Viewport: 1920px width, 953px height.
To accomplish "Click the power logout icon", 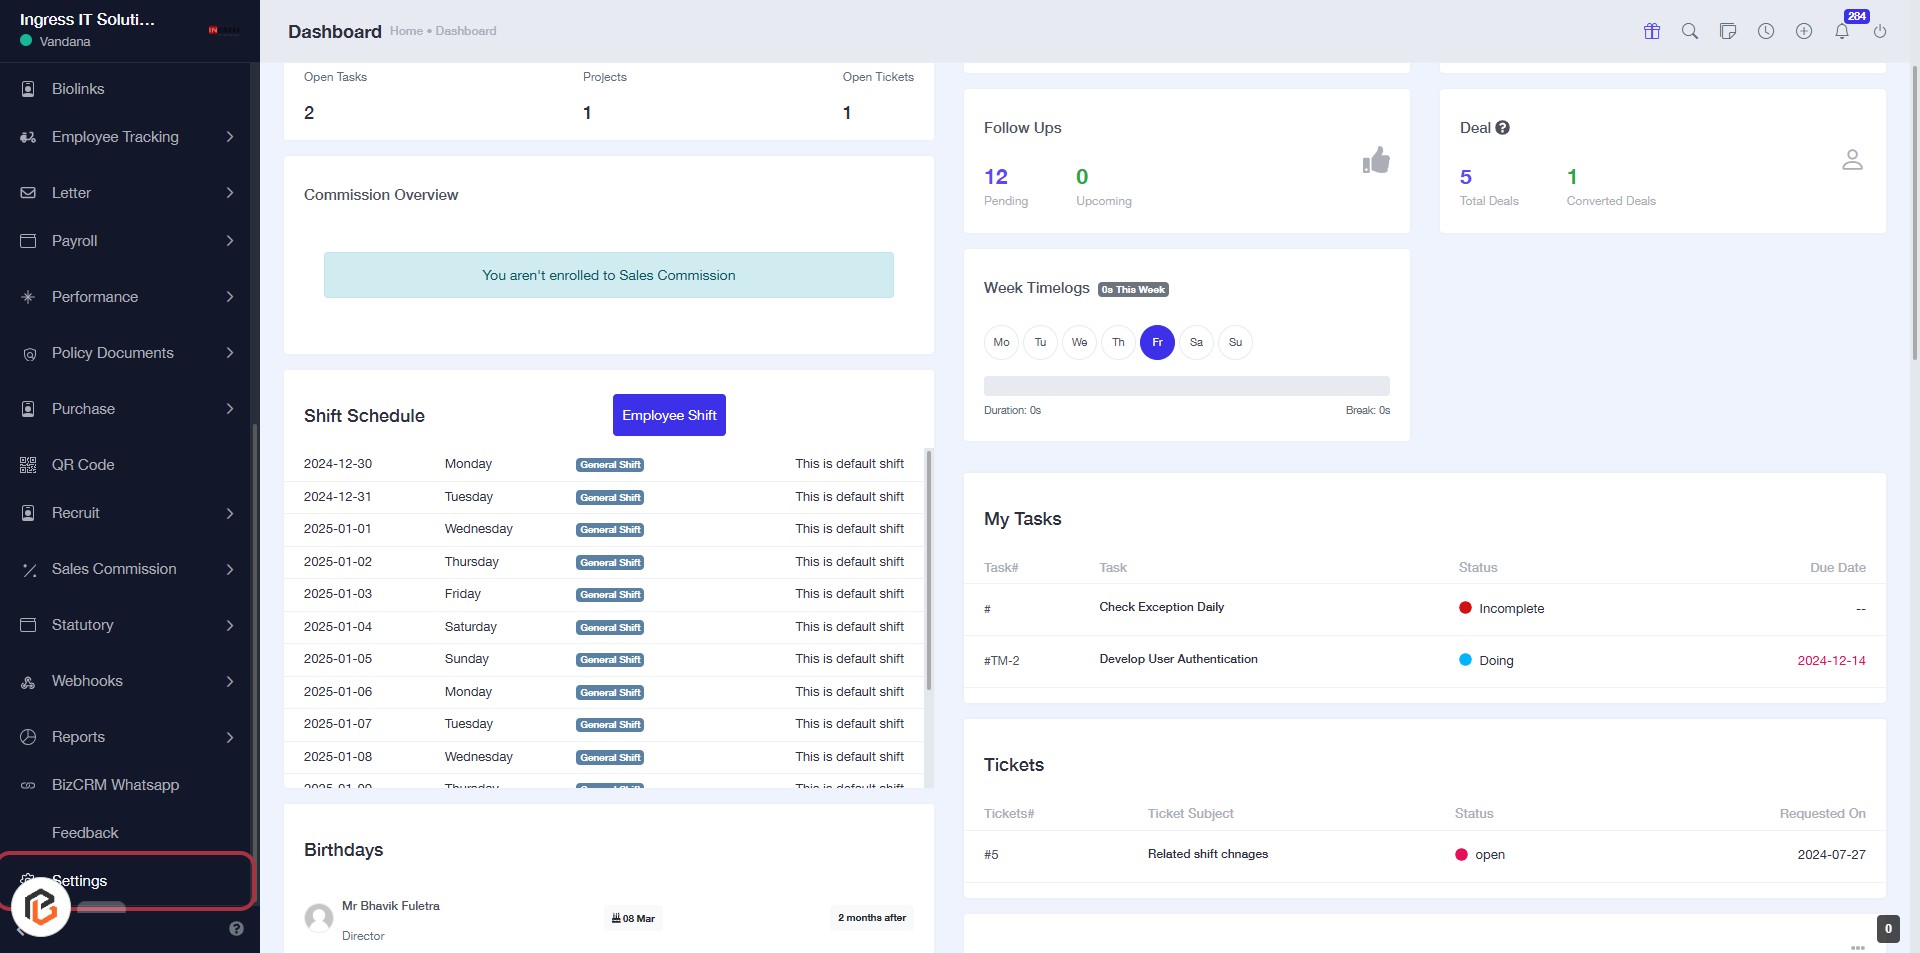I will pyautogui.click(x=1880, y=31).
